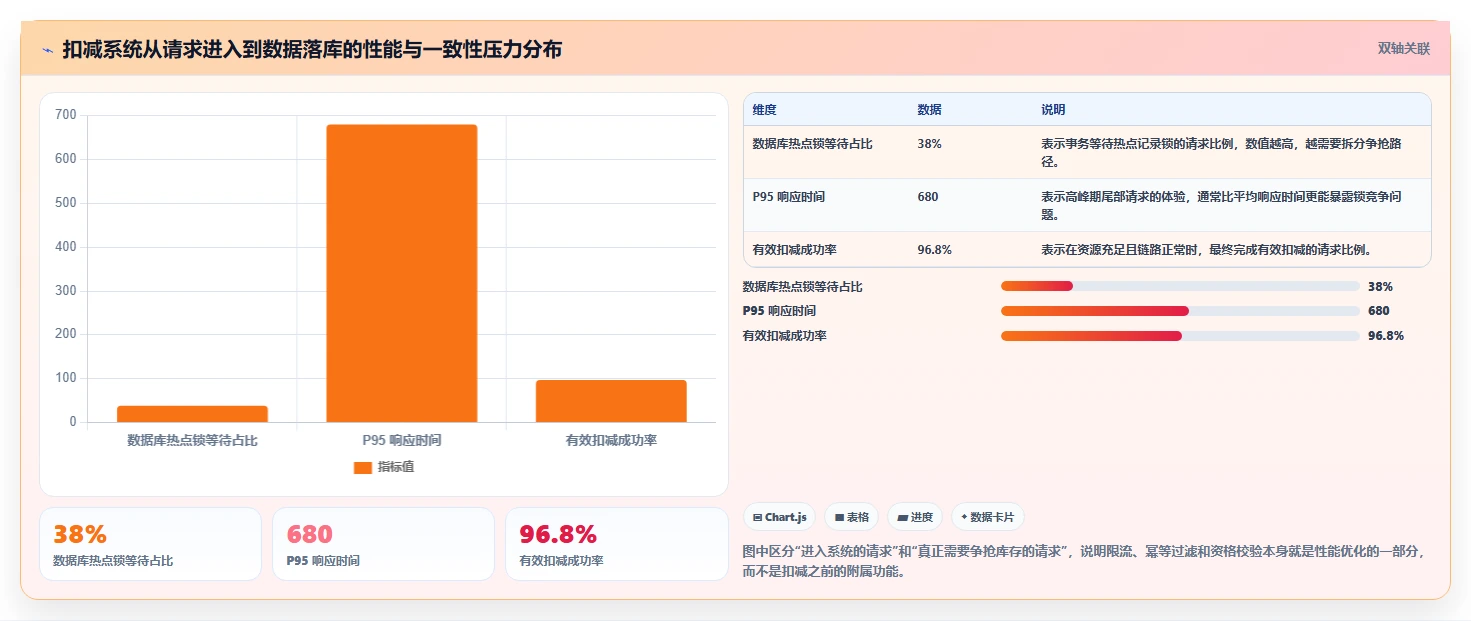Viewport: 1471px width, 621px height.
Task: Click the dashboard title 扣减系统从请求进入到数据落库
Action: point(312,49)
